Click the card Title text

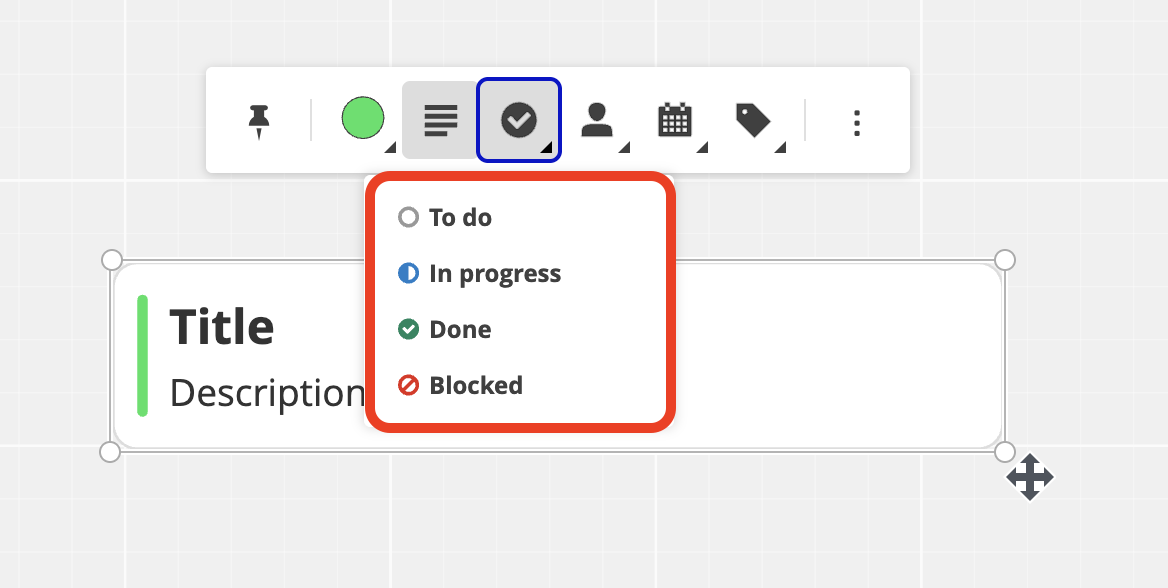pos(222,327)
